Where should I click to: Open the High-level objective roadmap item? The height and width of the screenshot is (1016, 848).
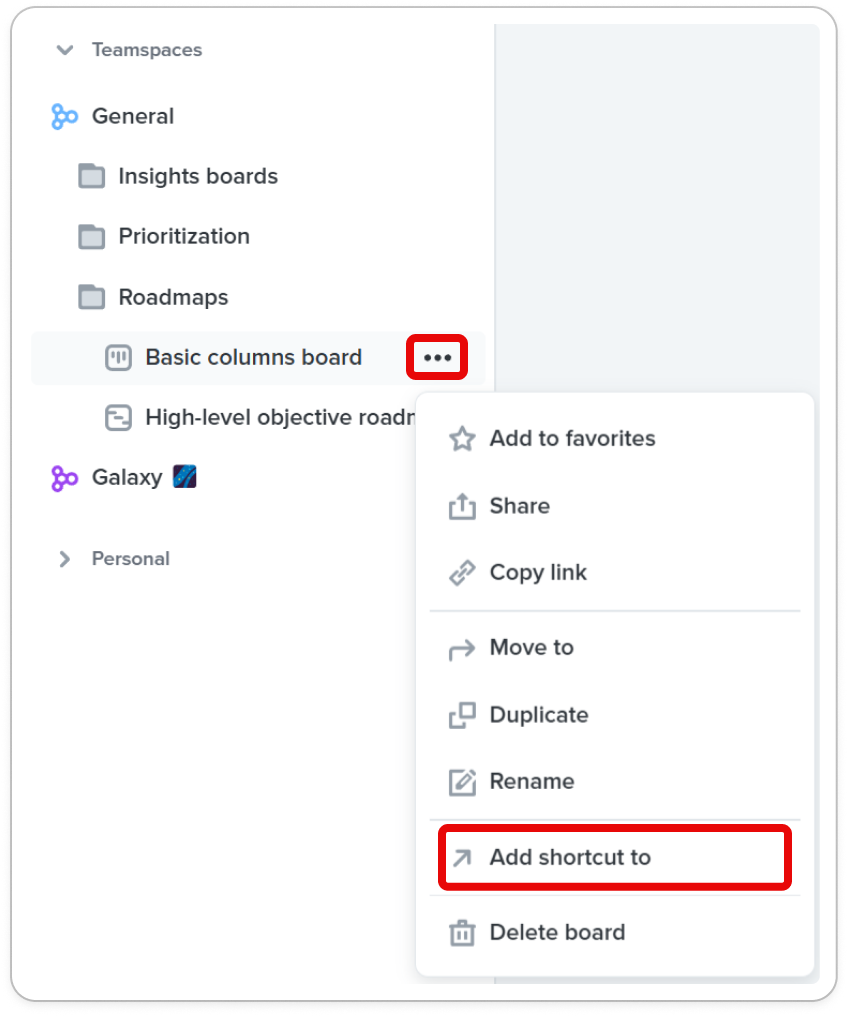coord(259,418)
